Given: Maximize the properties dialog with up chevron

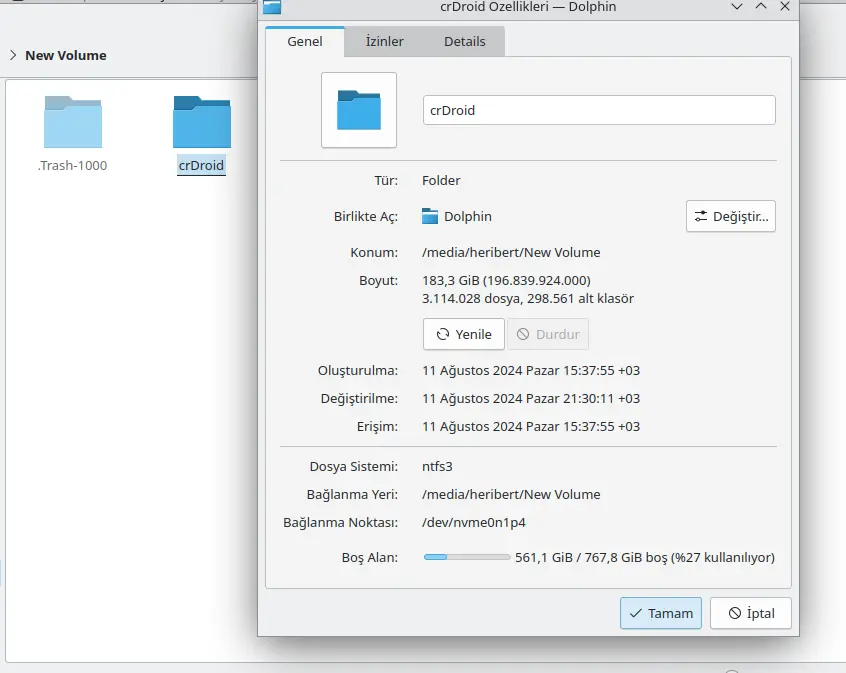Looking at the screenshot, I should coord(761,6).
